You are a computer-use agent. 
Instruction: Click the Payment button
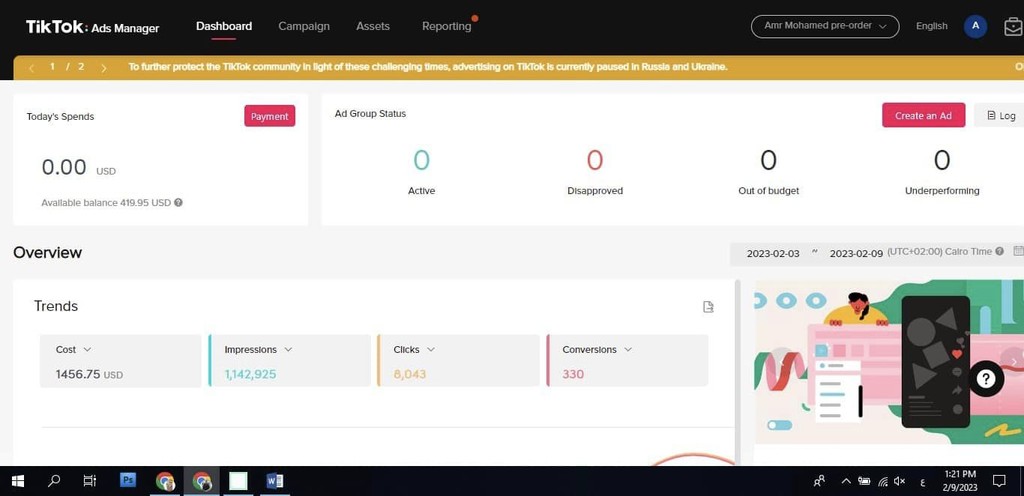[x=270, y=116]
